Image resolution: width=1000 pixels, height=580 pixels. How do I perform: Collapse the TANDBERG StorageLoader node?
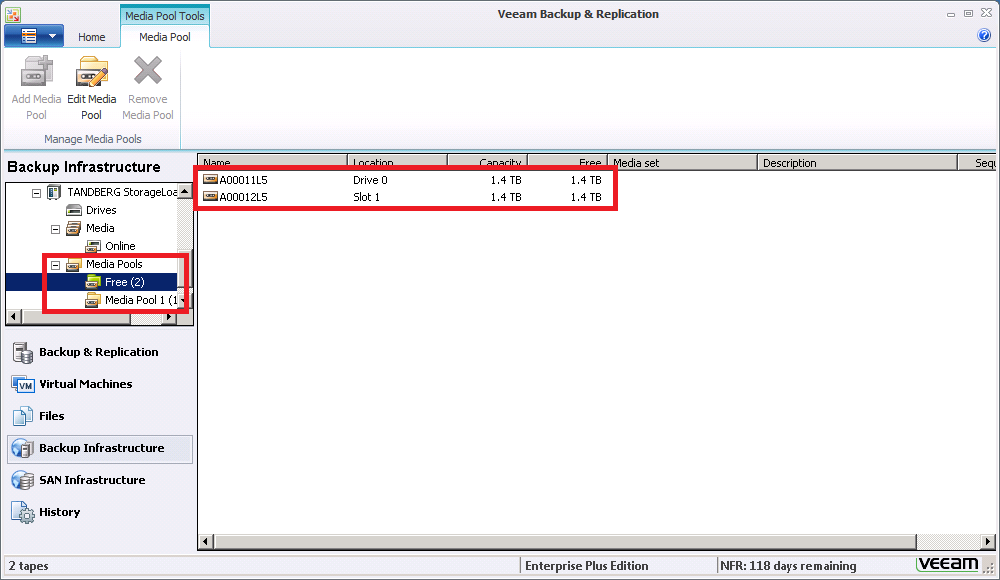pos(37,193)
